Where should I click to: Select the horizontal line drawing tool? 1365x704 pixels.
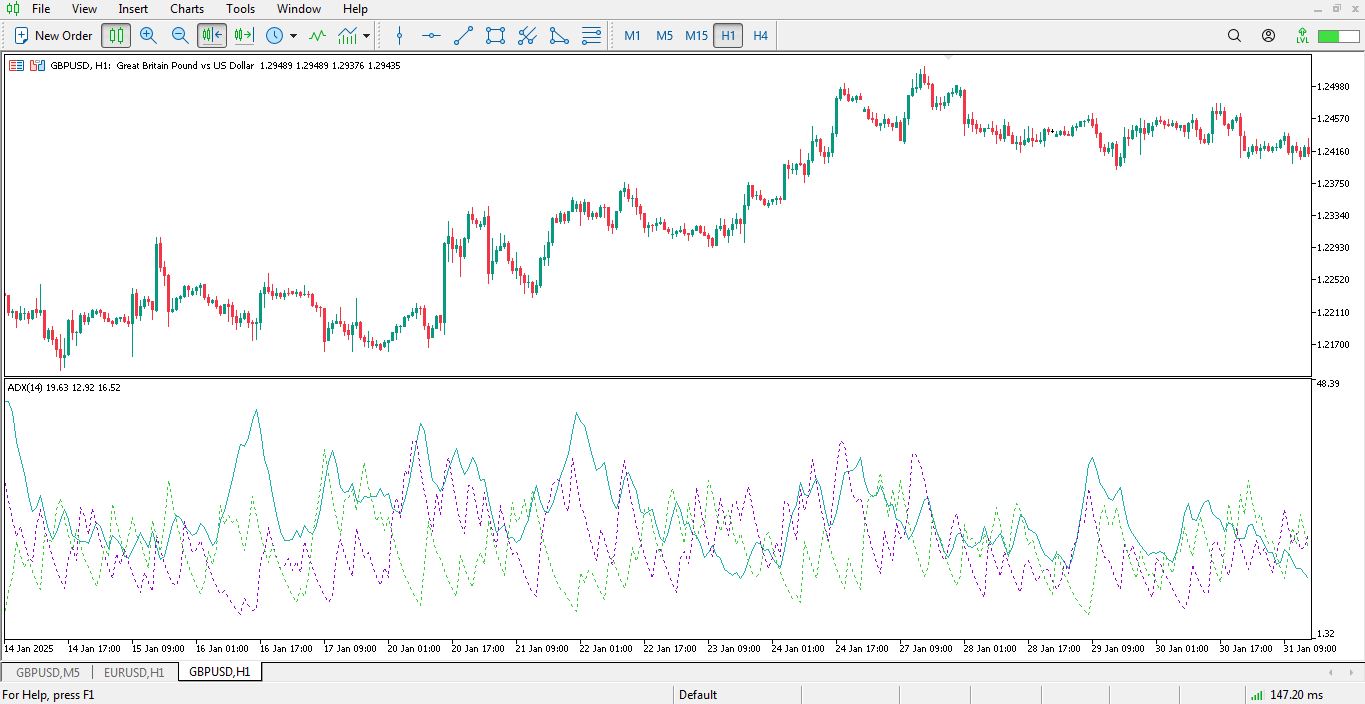431,35
